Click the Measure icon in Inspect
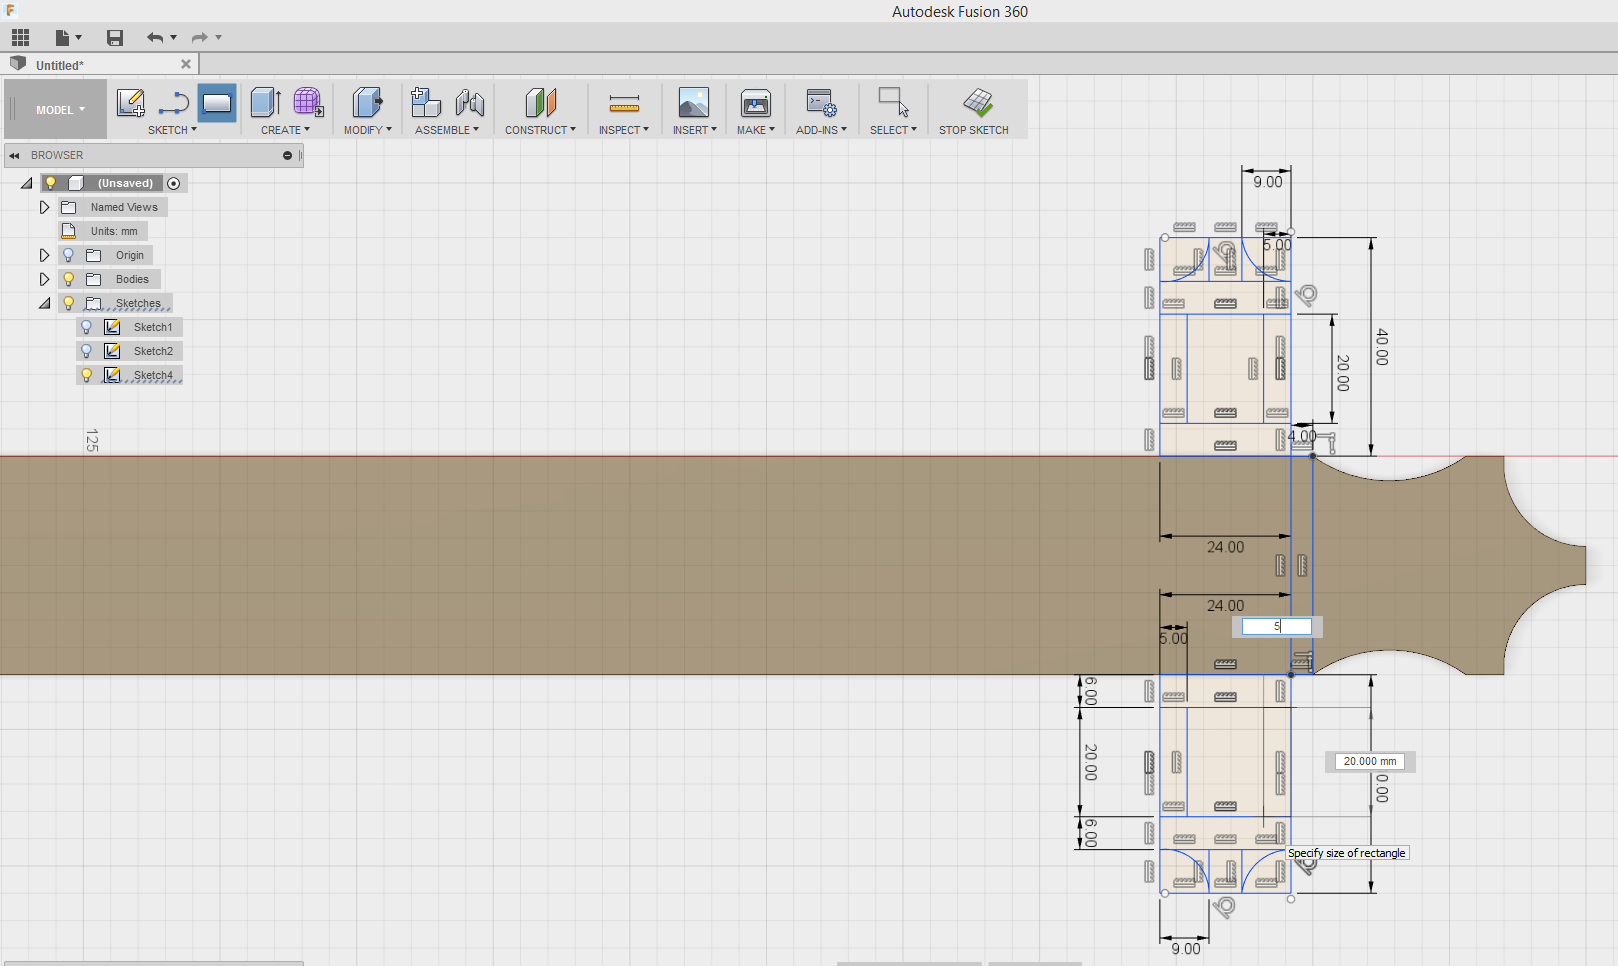Viewport: 1618px width, 966px height. 624,103
